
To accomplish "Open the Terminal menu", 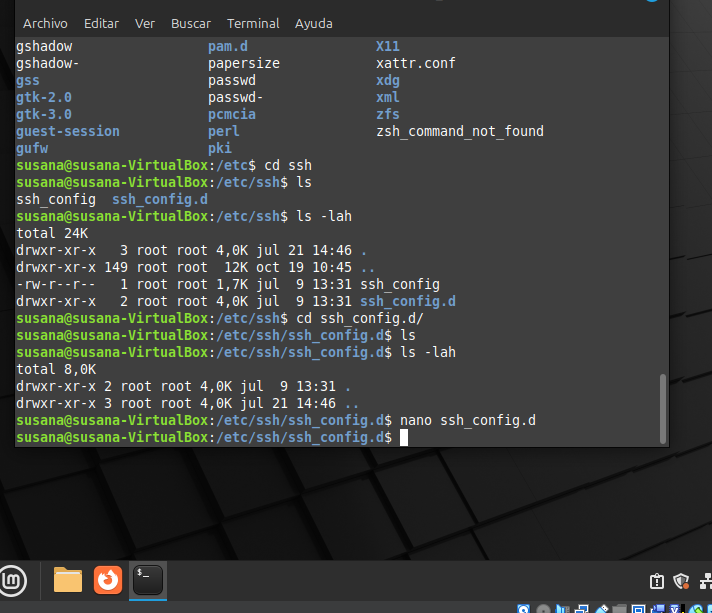I will pos(253,24).
